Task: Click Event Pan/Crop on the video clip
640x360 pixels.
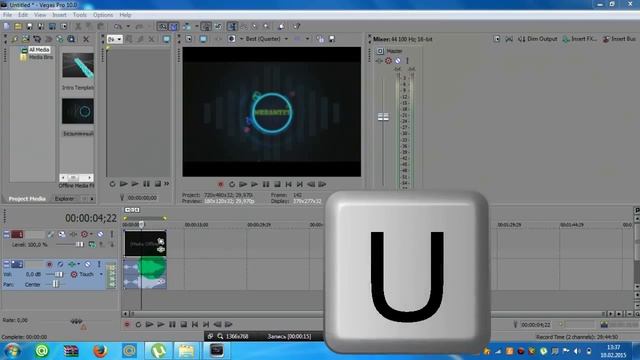Action: click(161, 241)
